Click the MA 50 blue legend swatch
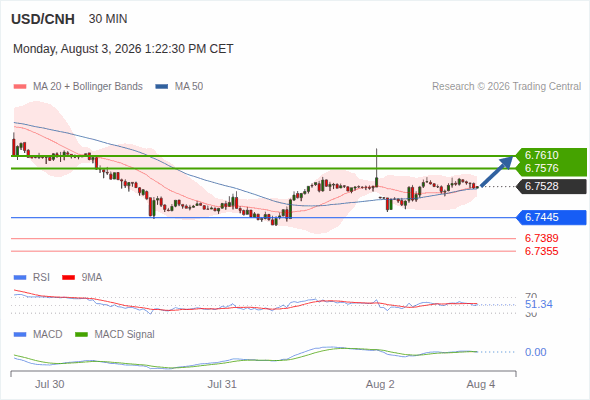 point(162,87)
